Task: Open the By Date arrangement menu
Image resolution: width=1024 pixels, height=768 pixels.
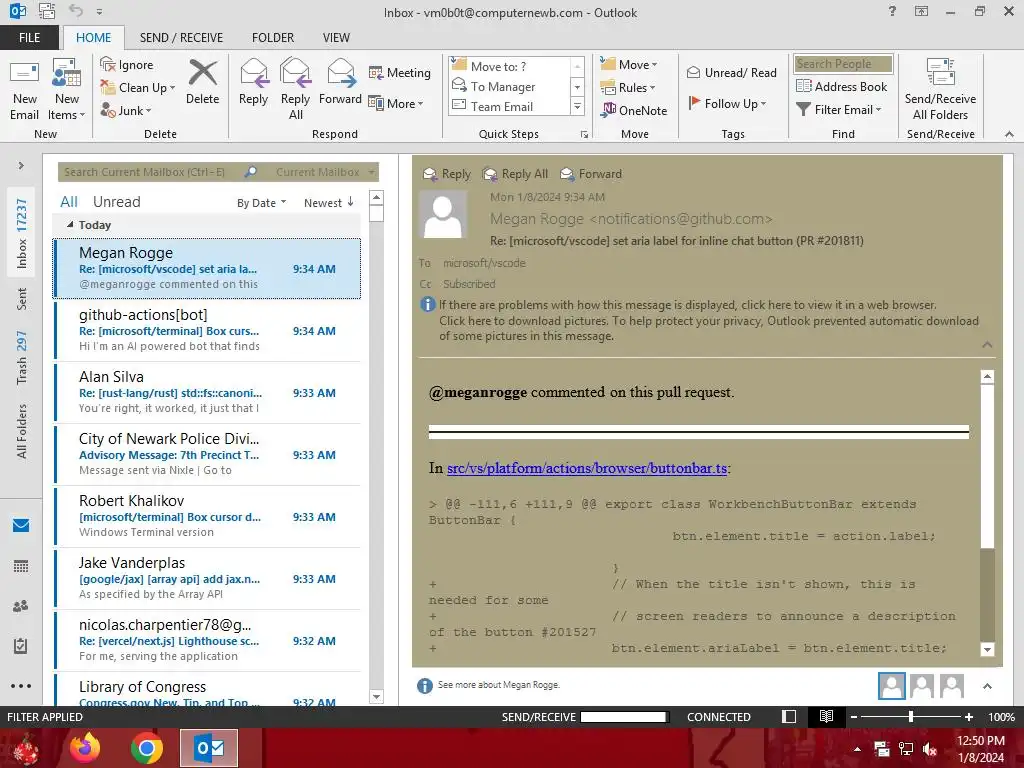Action: (261, 203)
